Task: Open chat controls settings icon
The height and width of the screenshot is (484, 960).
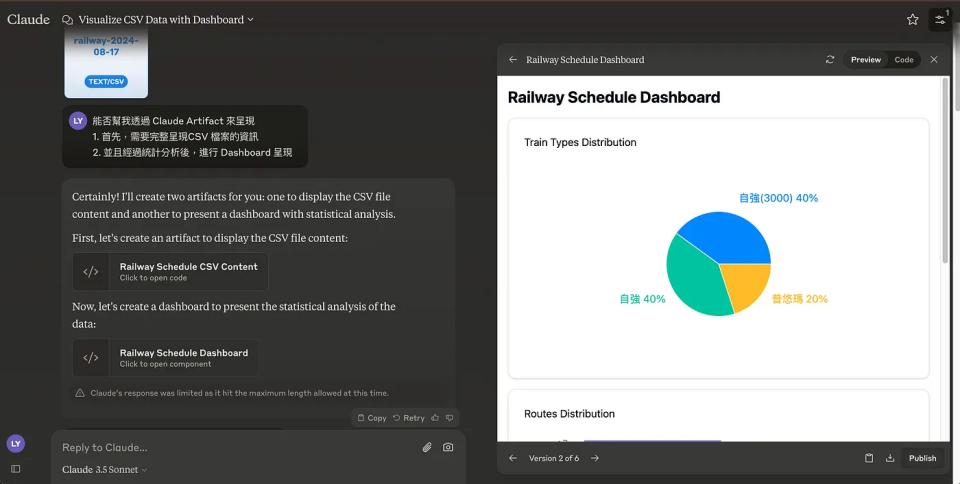Action: [940, 19]
